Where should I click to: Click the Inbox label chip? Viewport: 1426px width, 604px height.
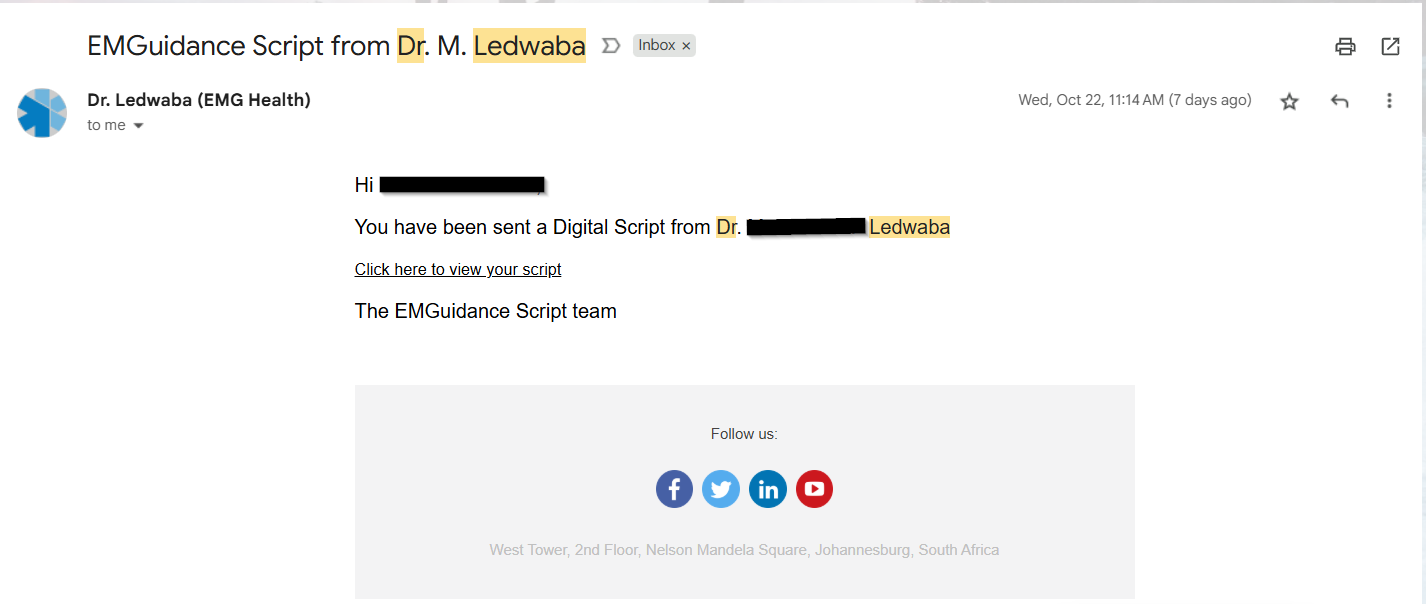point(656,46)
